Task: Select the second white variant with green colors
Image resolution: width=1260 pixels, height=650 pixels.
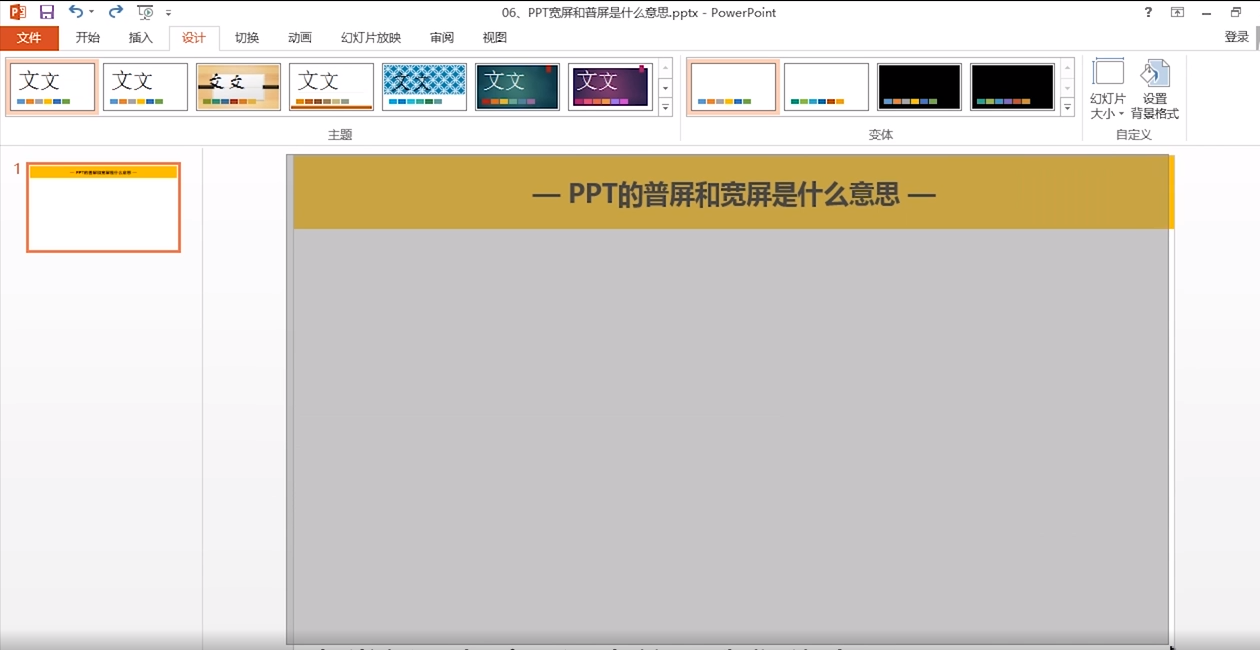Action: (826, 87)
